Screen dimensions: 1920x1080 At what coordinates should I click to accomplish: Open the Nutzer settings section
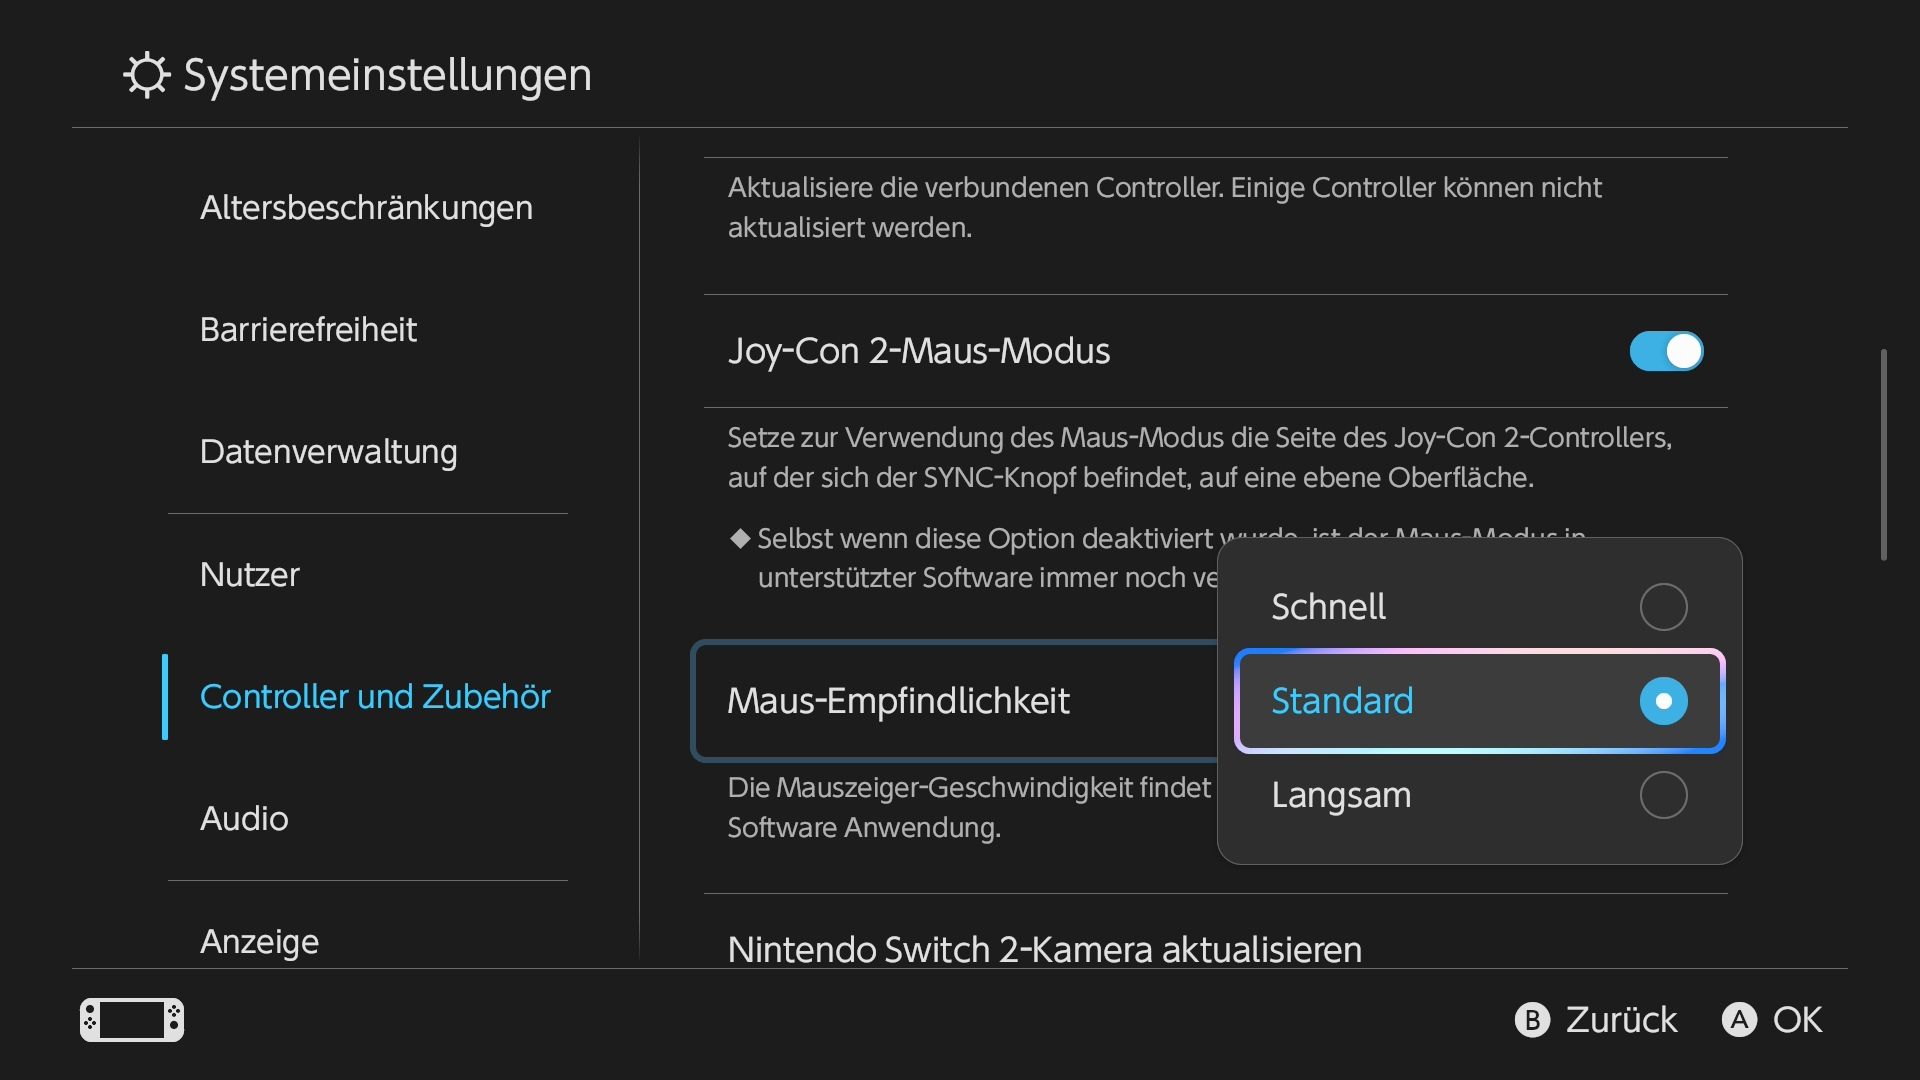click(249, 575)
